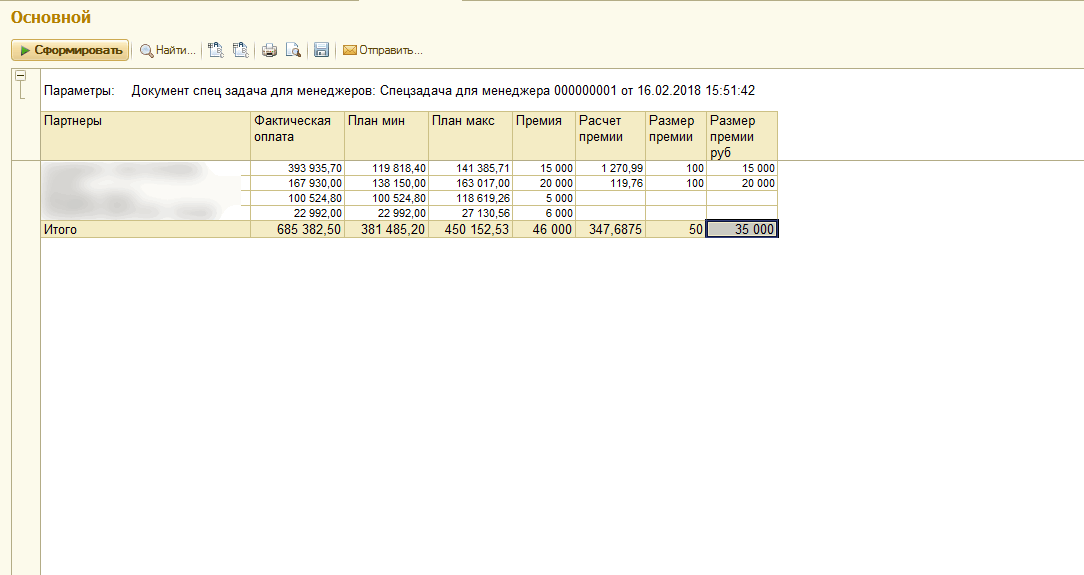Click the Отправить envelope icon
The image size is (1084, 575).
350,50
